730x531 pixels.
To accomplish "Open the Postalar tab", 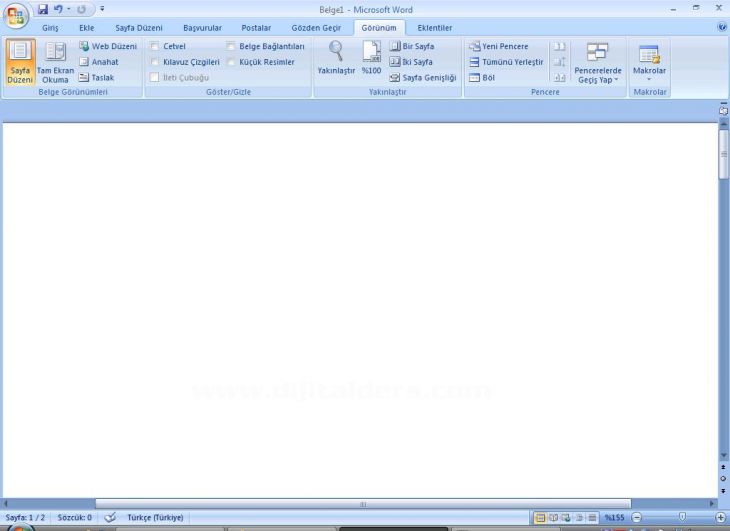I will click(x=256, y=28).
